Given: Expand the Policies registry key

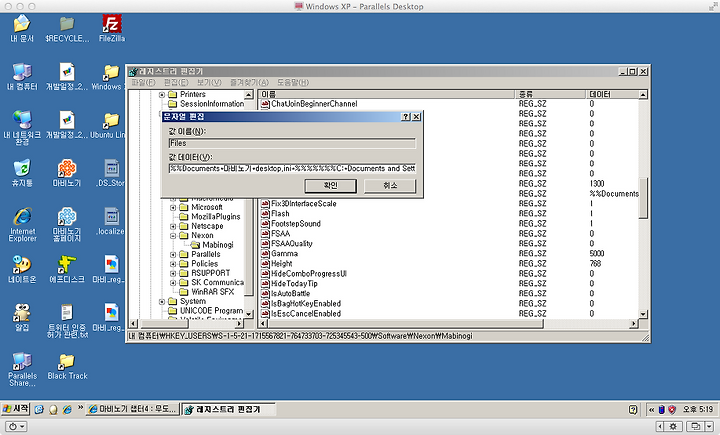Looking at the screenshot, I should (173, 264).
